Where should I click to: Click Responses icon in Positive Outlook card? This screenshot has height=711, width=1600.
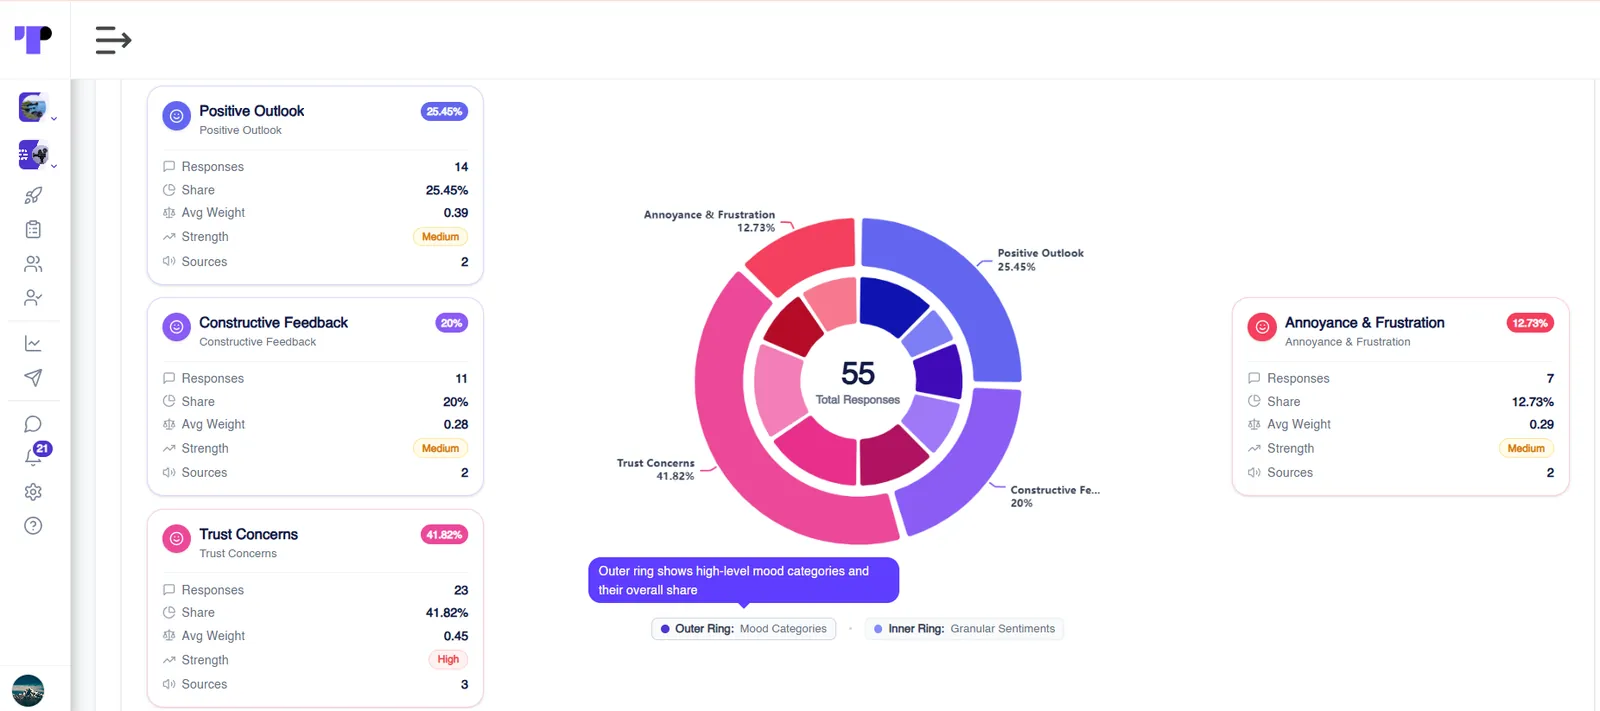(x=169, y=167)
